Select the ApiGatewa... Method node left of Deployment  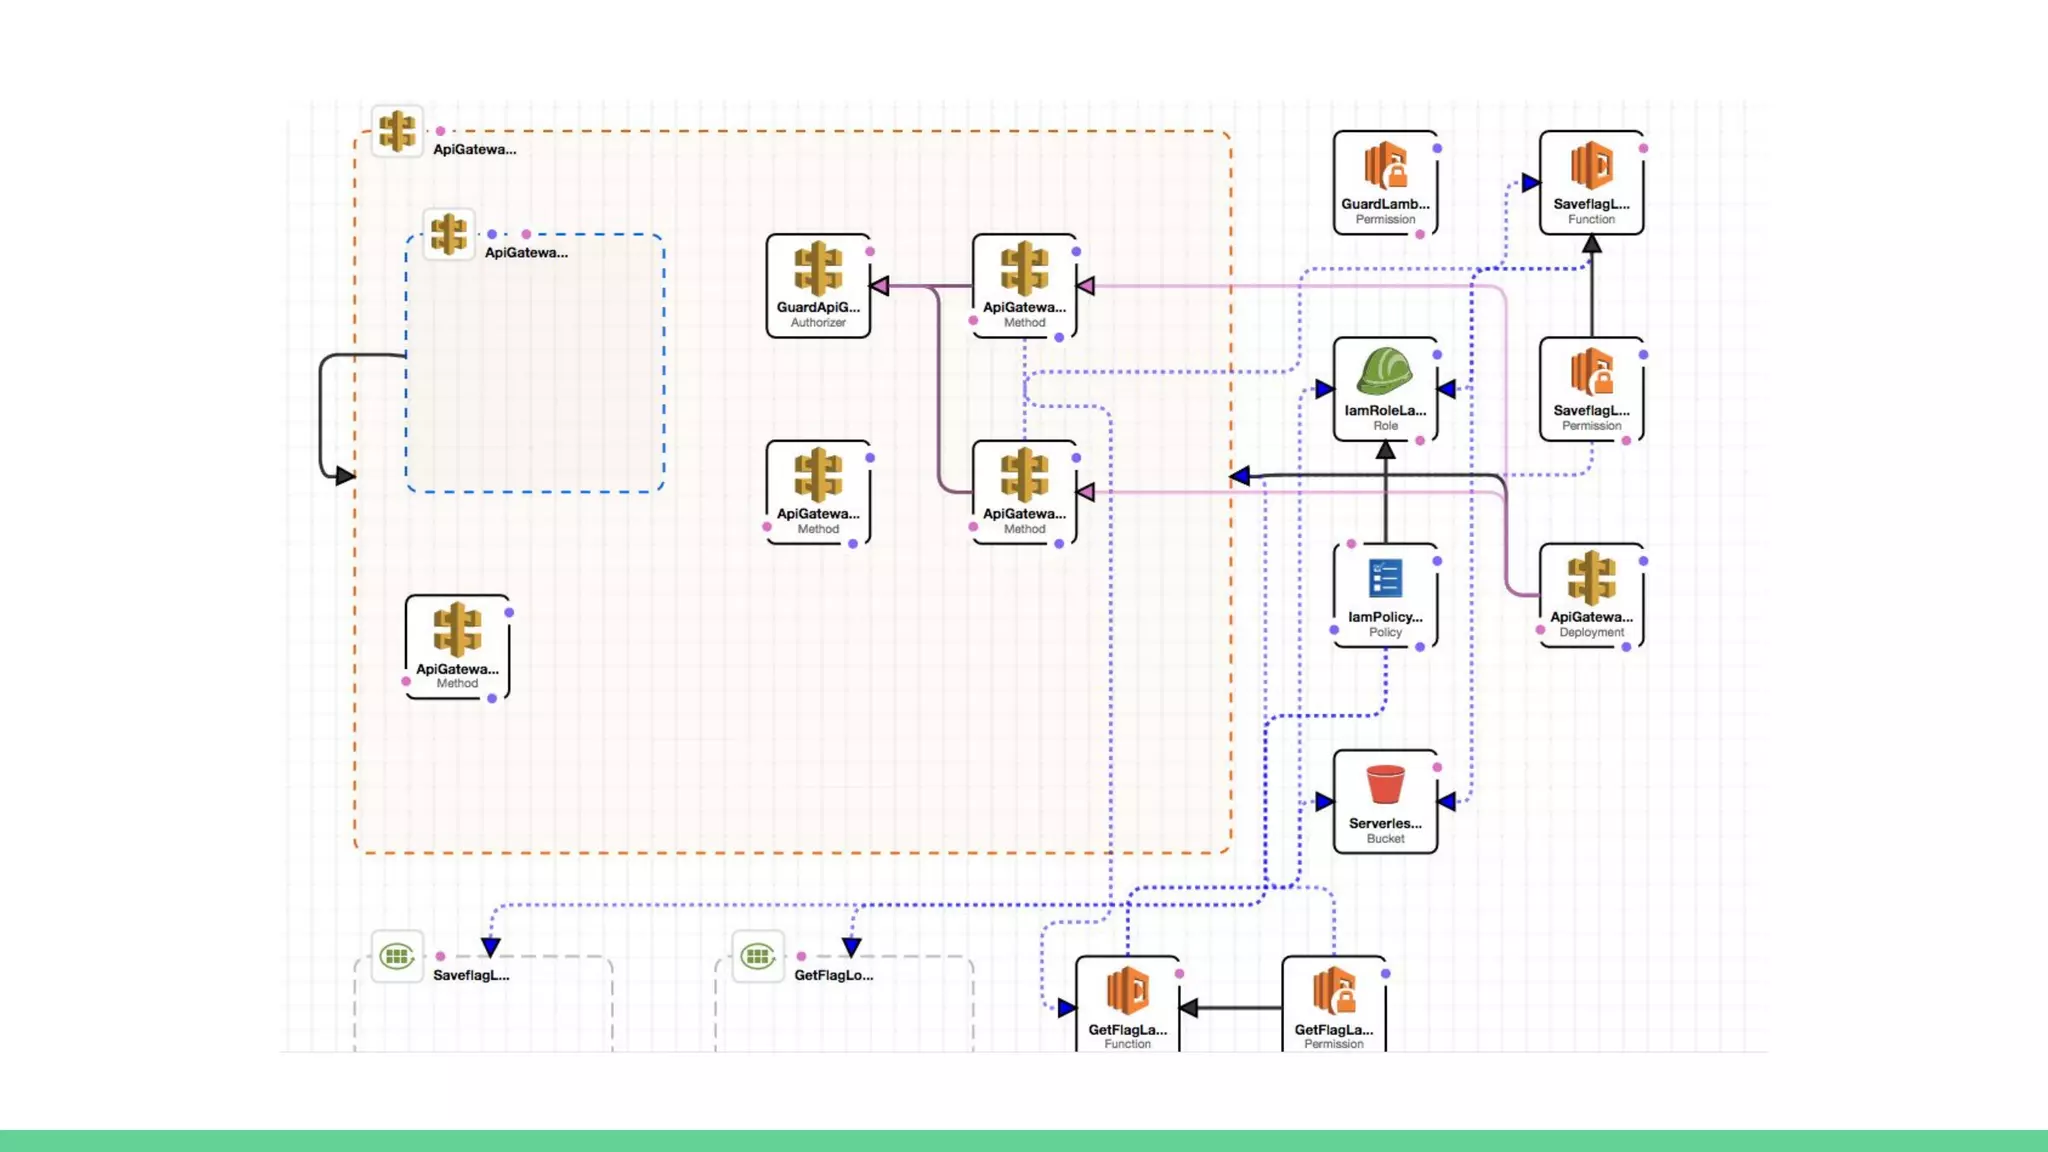[1024, 493]
